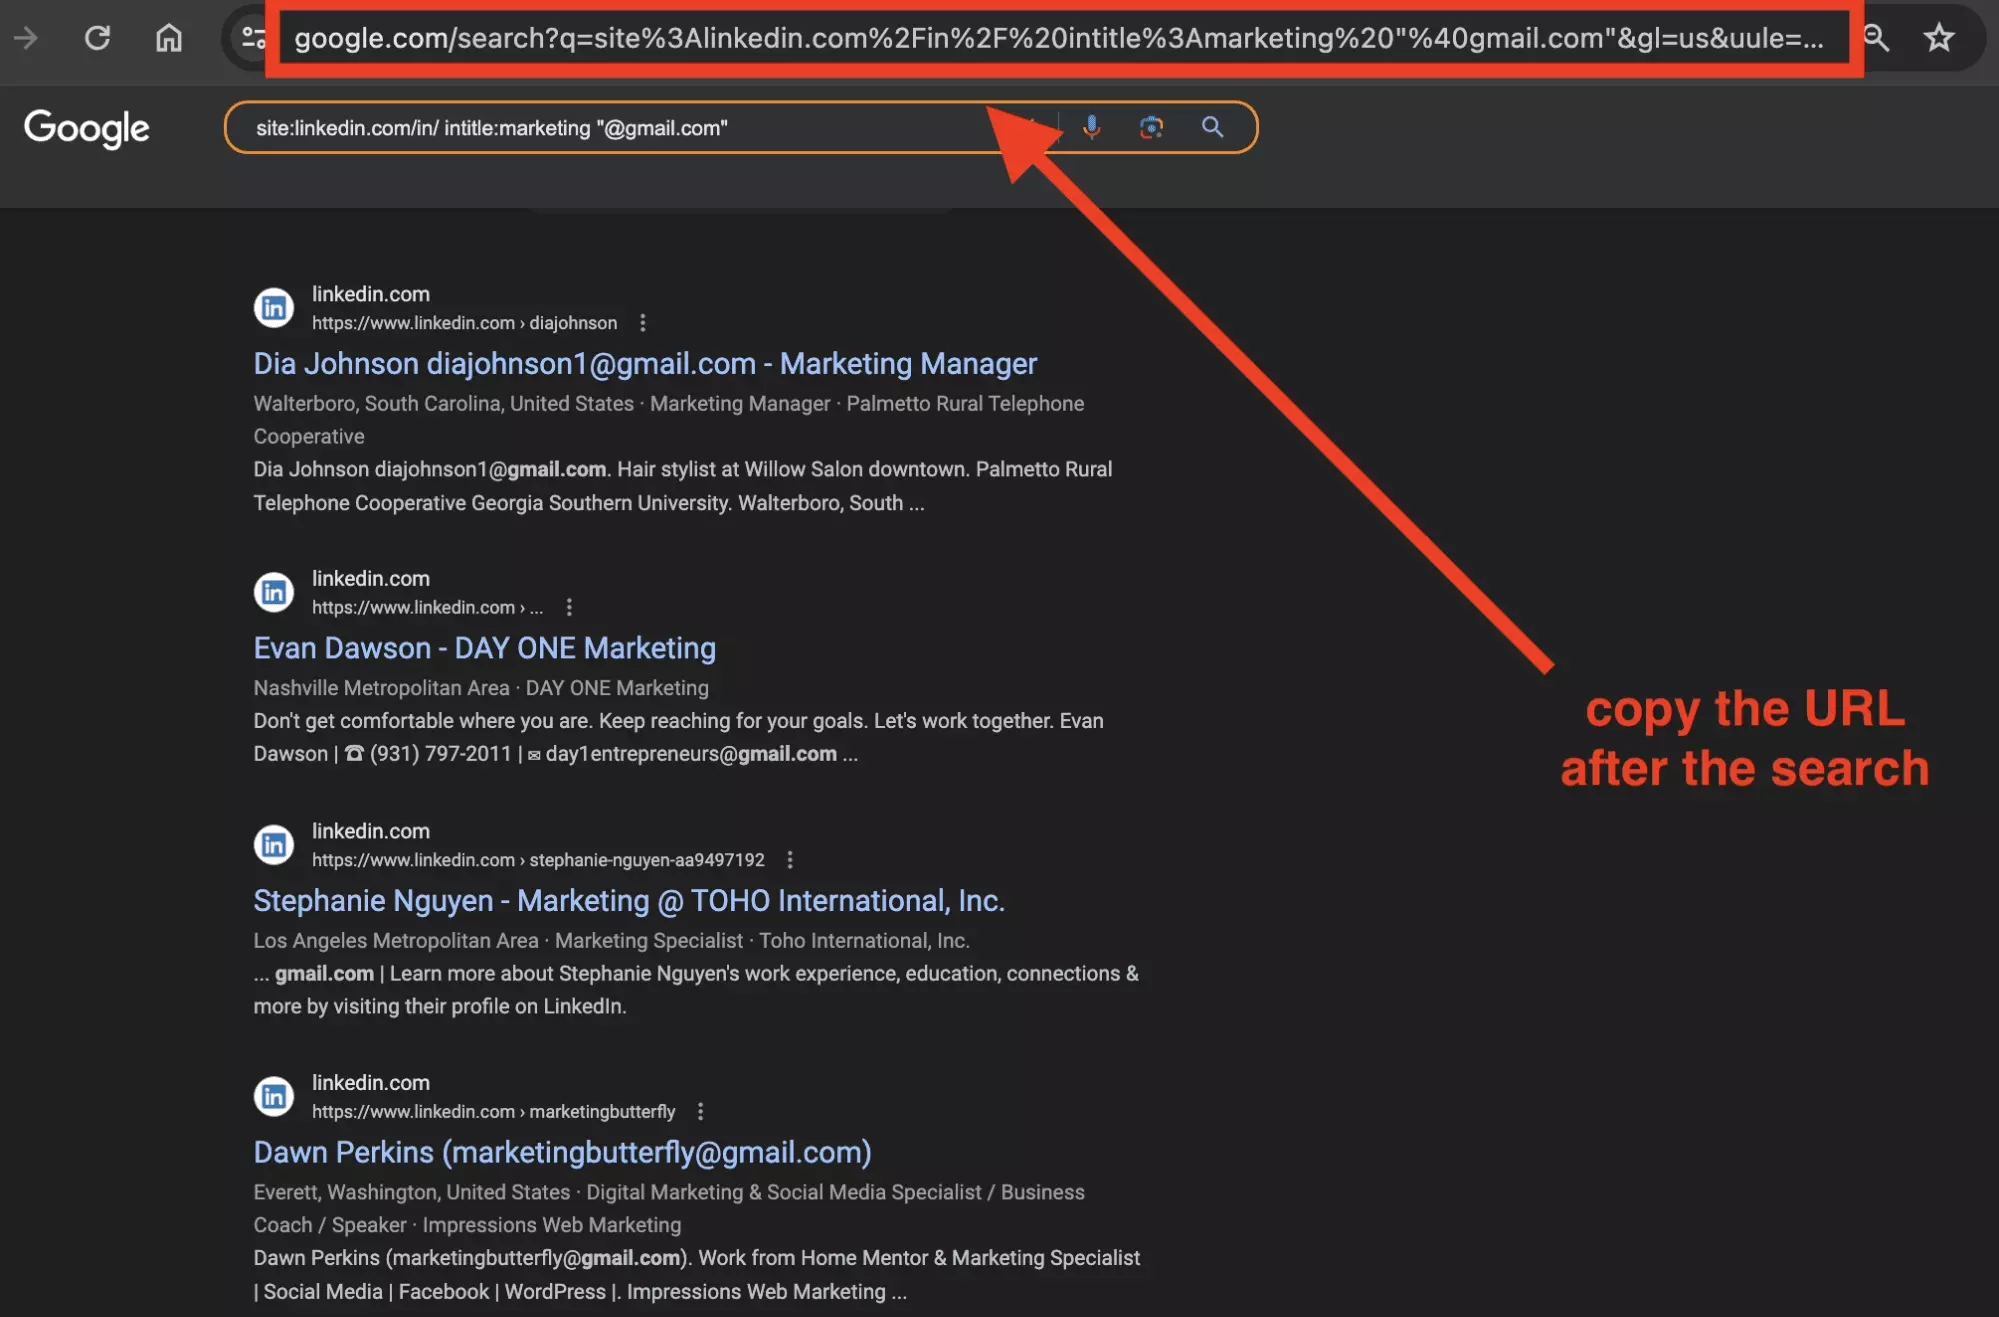Open the browser home page
The height and width of the screenshot is (1317, 1999).
(168, 38)
